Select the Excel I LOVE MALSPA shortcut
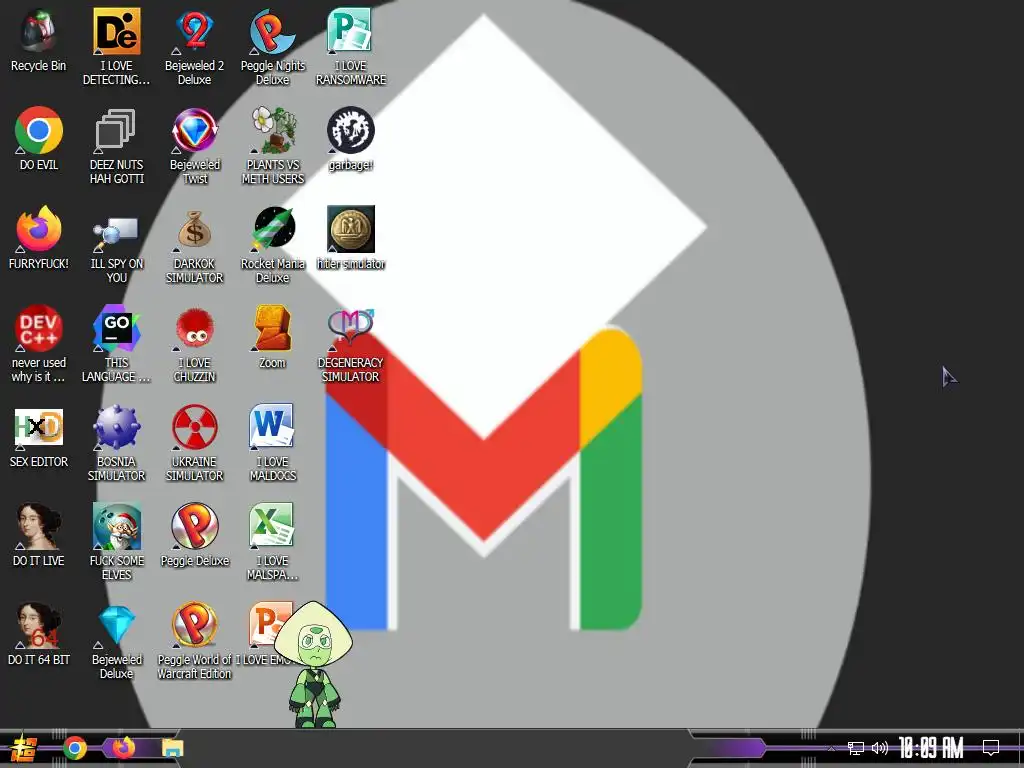1024x768 pixels. 272,526
